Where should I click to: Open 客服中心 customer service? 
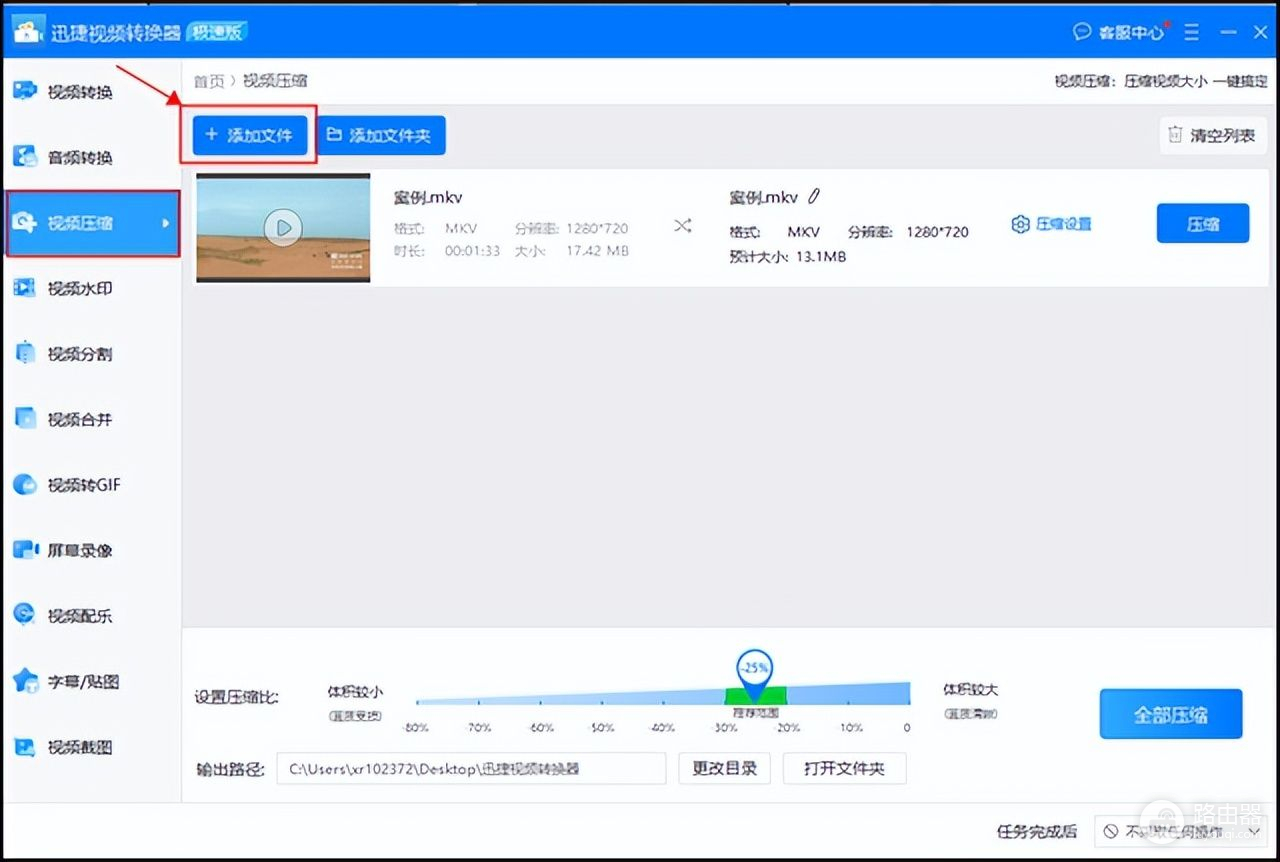click(x=1119, y=32)
